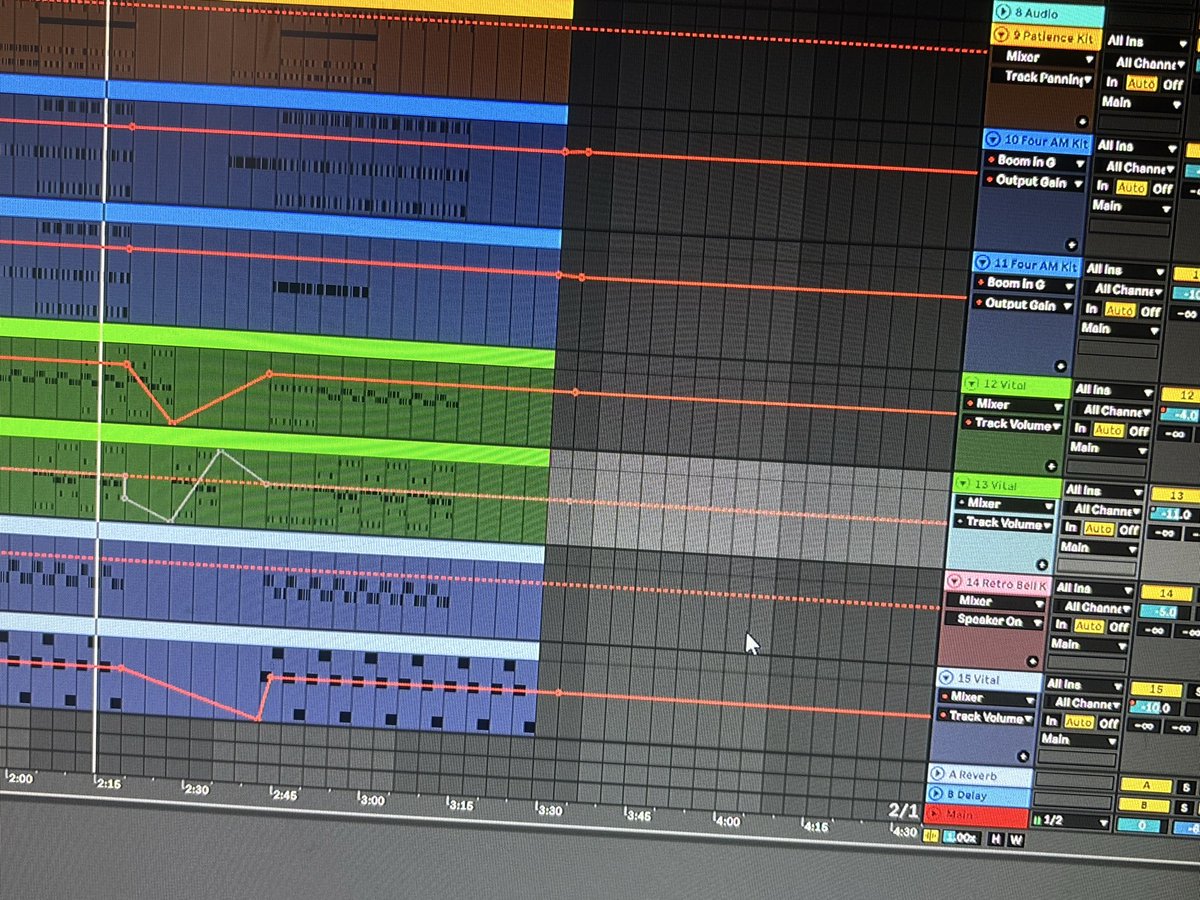1200x900 pixels.
Task: Open Output Gain dropdown on 10 Four AM Kit
Action: [x=1033, y=182]
